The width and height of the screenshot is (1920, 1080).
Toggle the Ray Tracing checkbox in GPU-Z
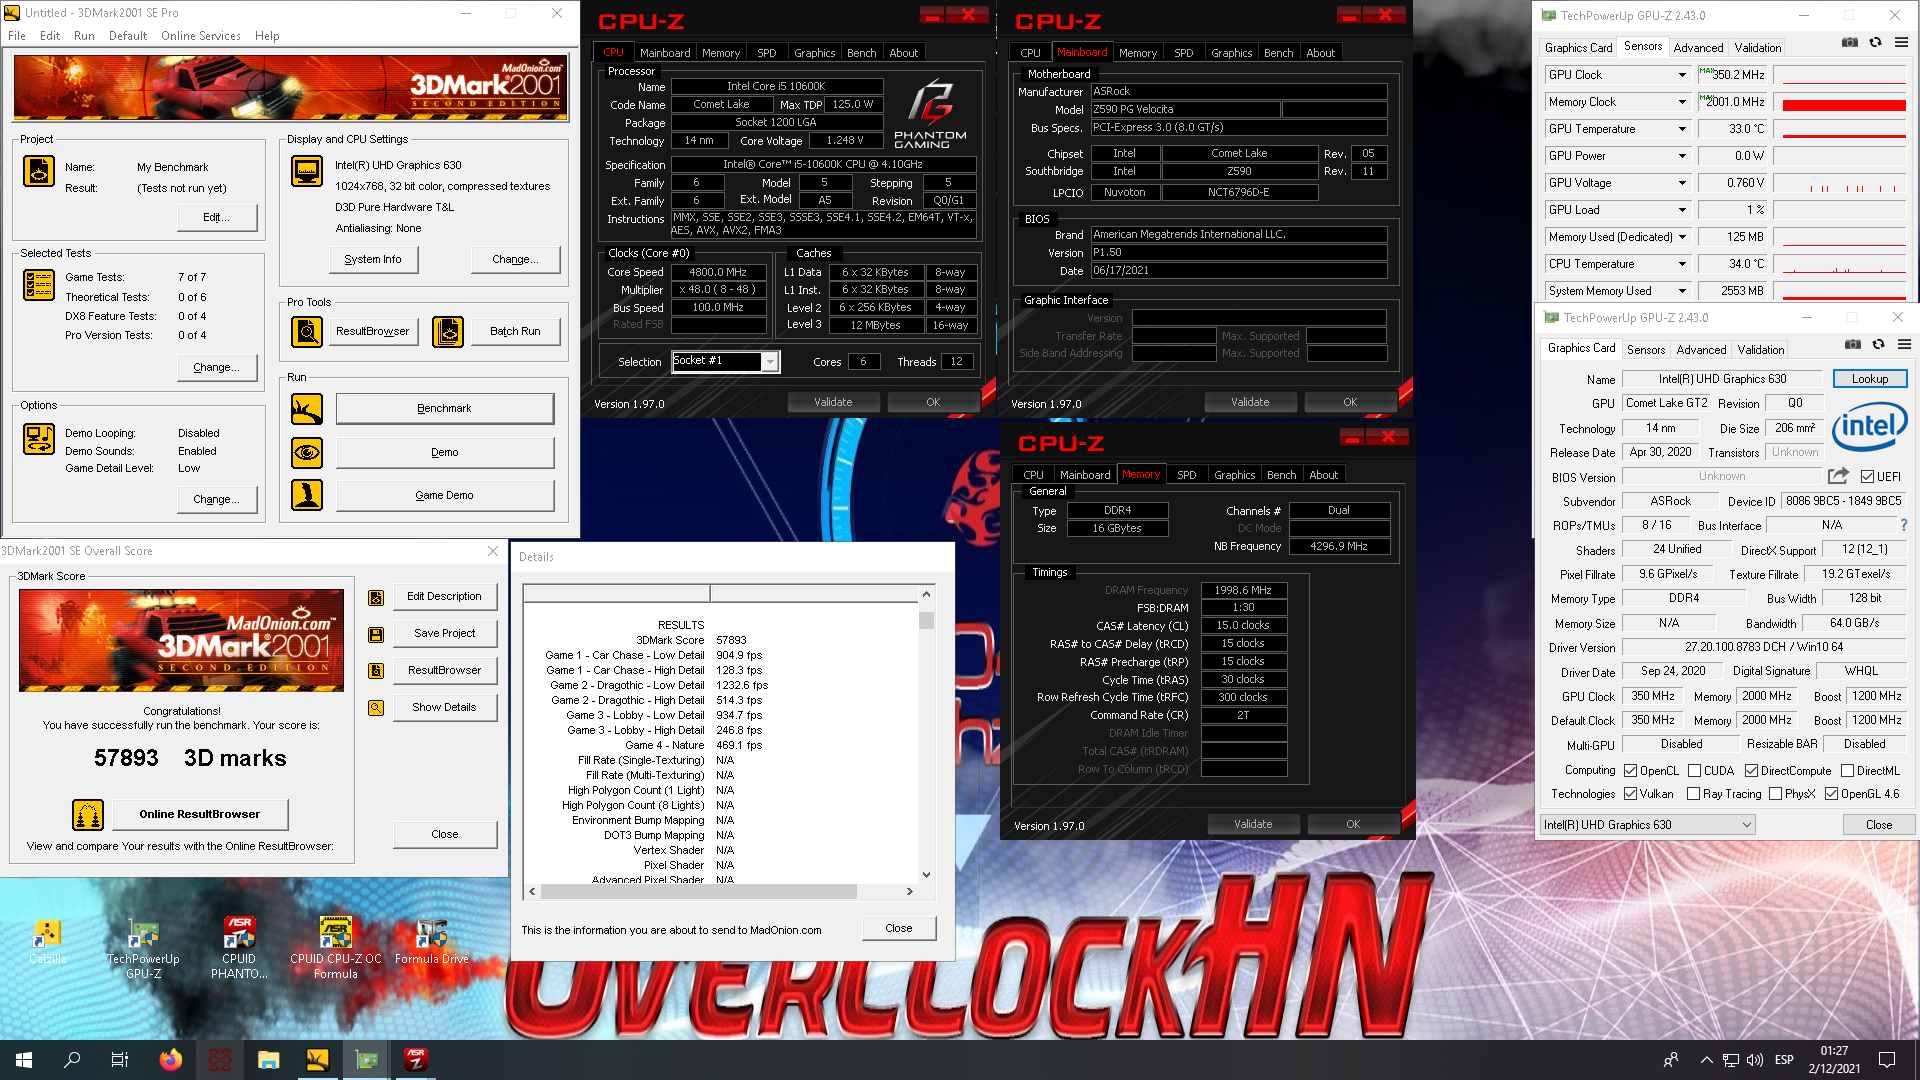(x=1694, y=794)
